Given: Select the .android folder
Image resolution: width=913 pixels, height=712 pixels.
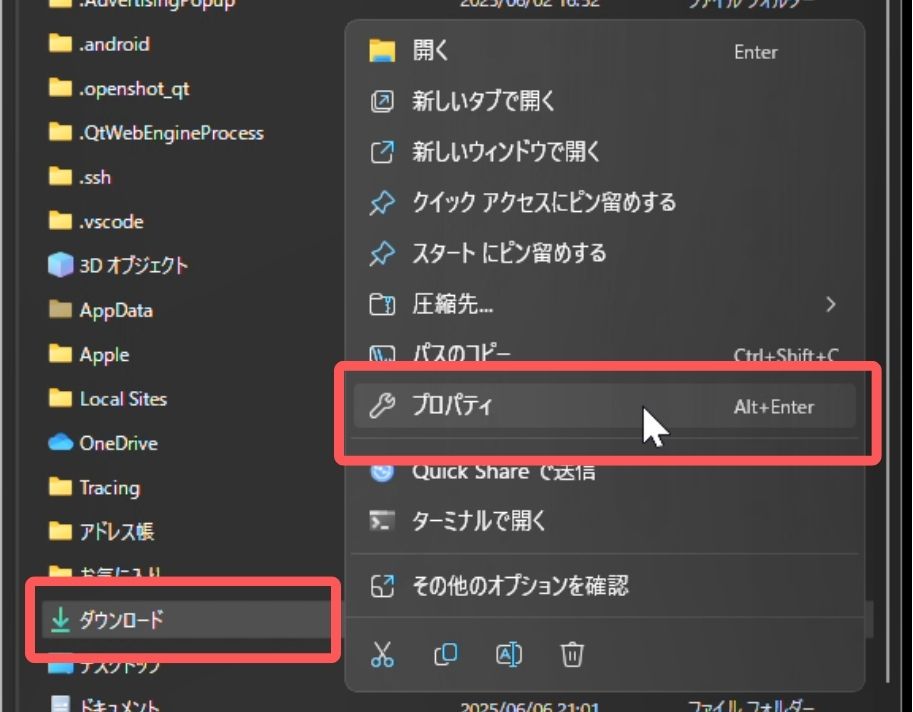Looking at the screenshot, I should click(99, 44).
